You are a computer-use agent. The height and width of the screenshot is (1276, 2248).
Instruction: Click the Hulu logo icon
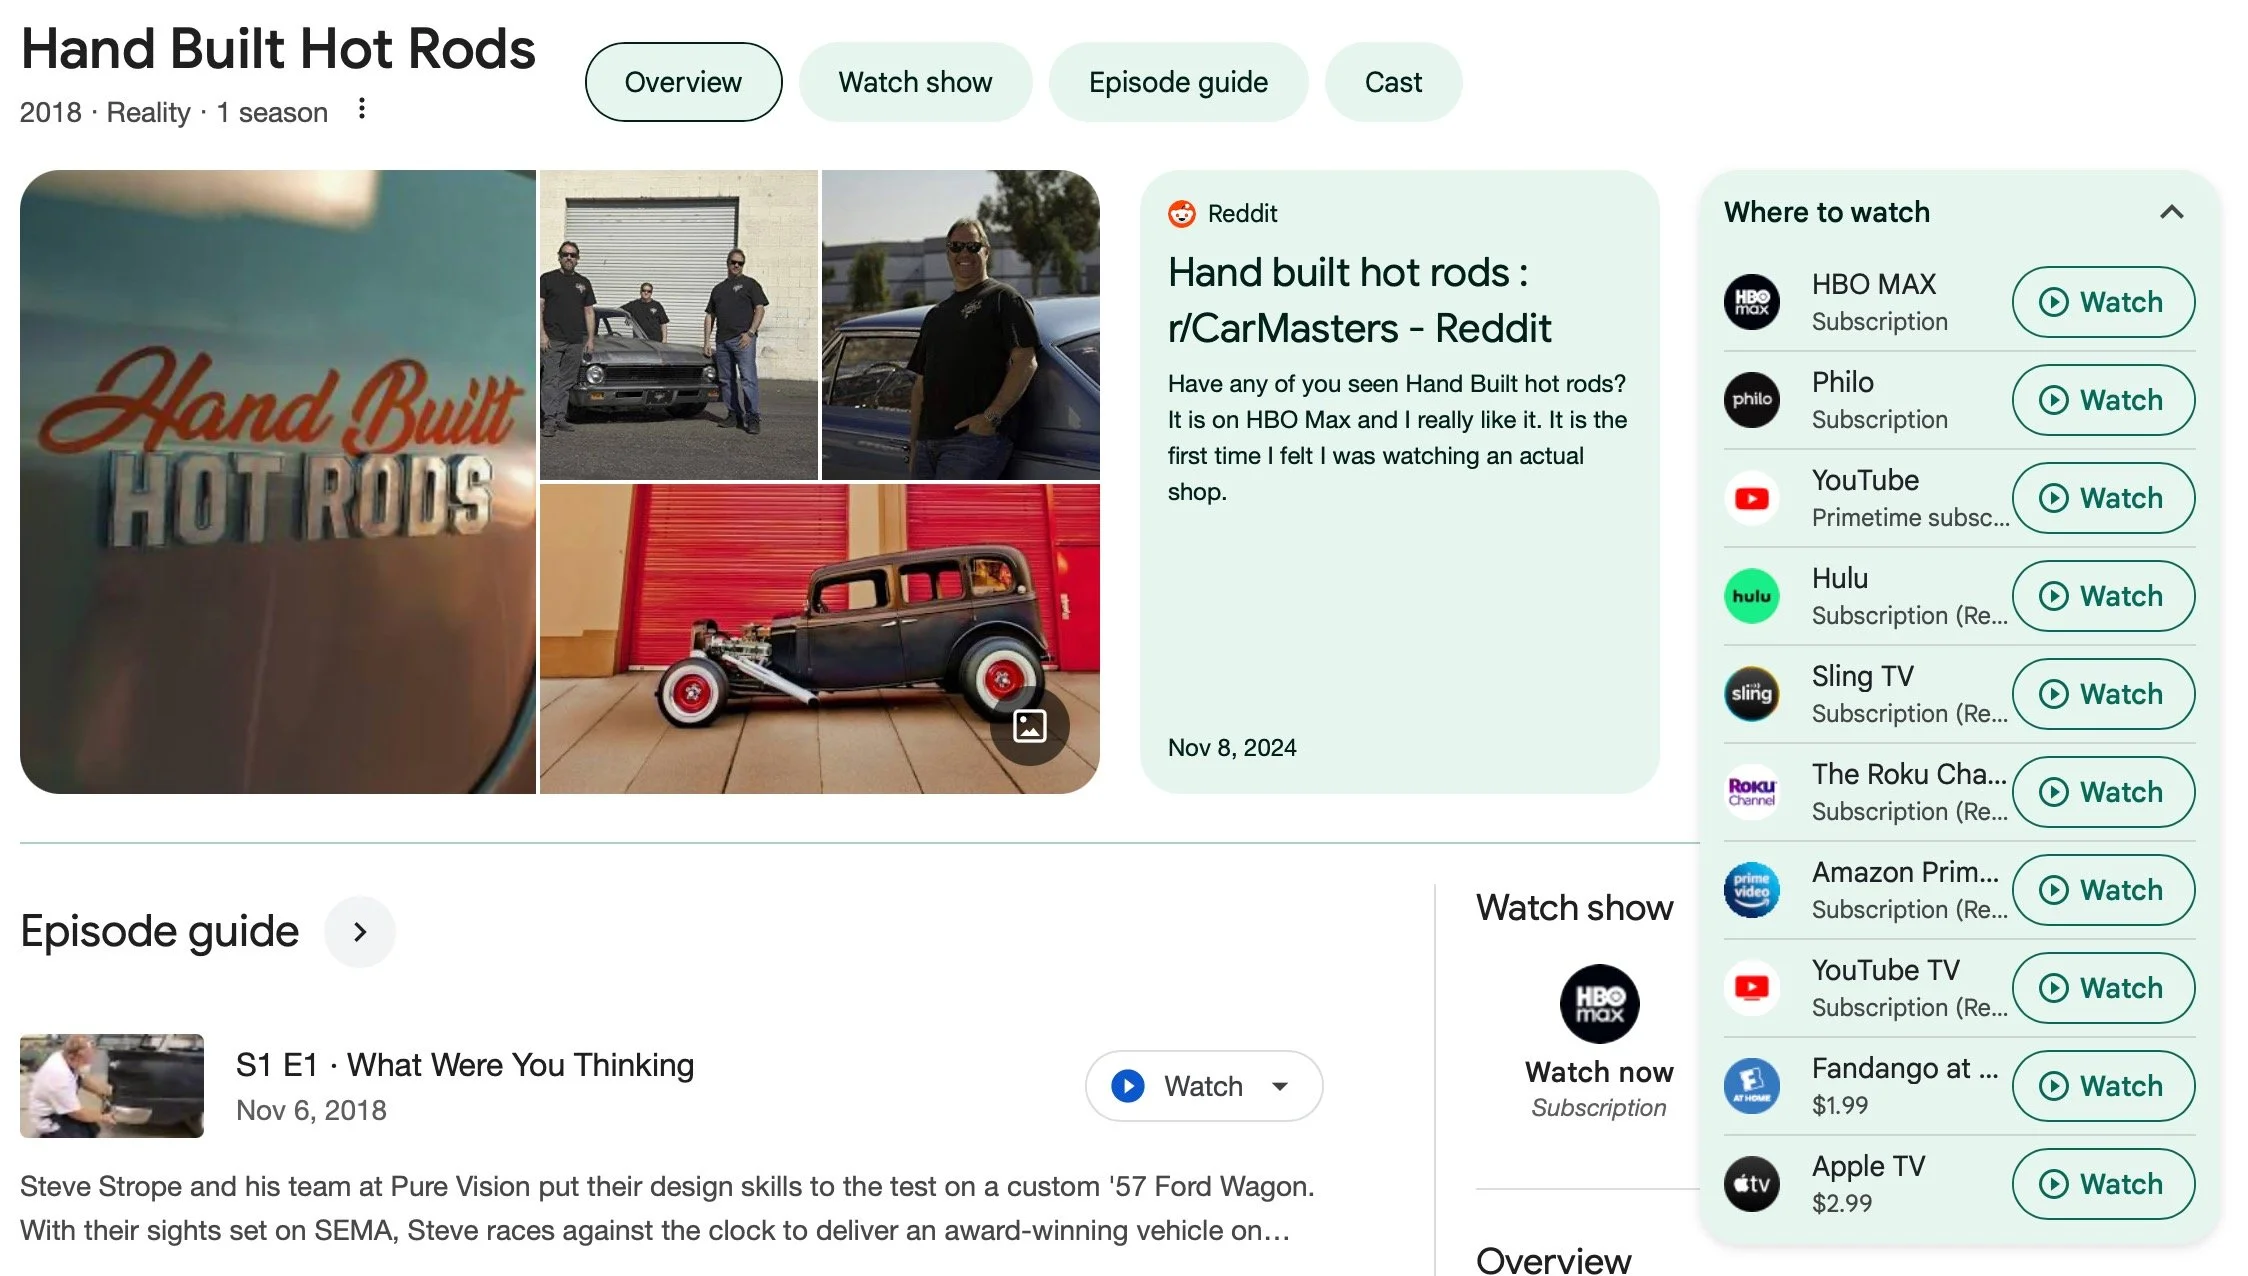[x=1752, y=595]
